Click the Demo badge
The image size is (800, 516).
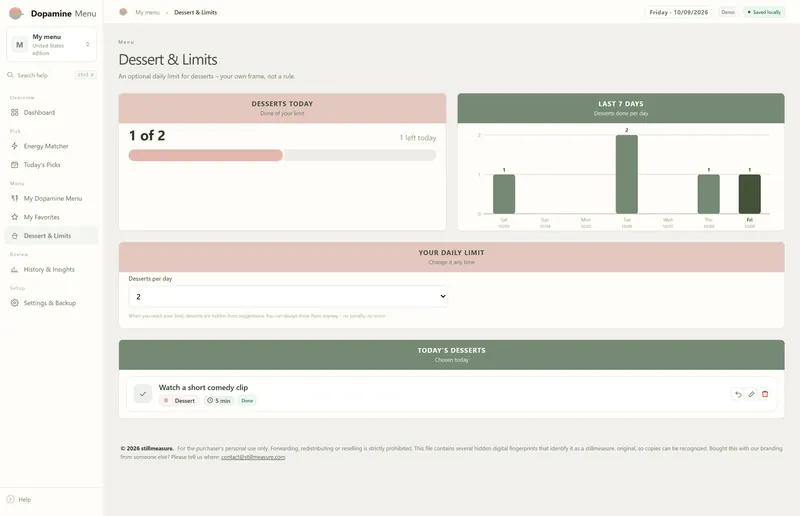click(728, 12)
